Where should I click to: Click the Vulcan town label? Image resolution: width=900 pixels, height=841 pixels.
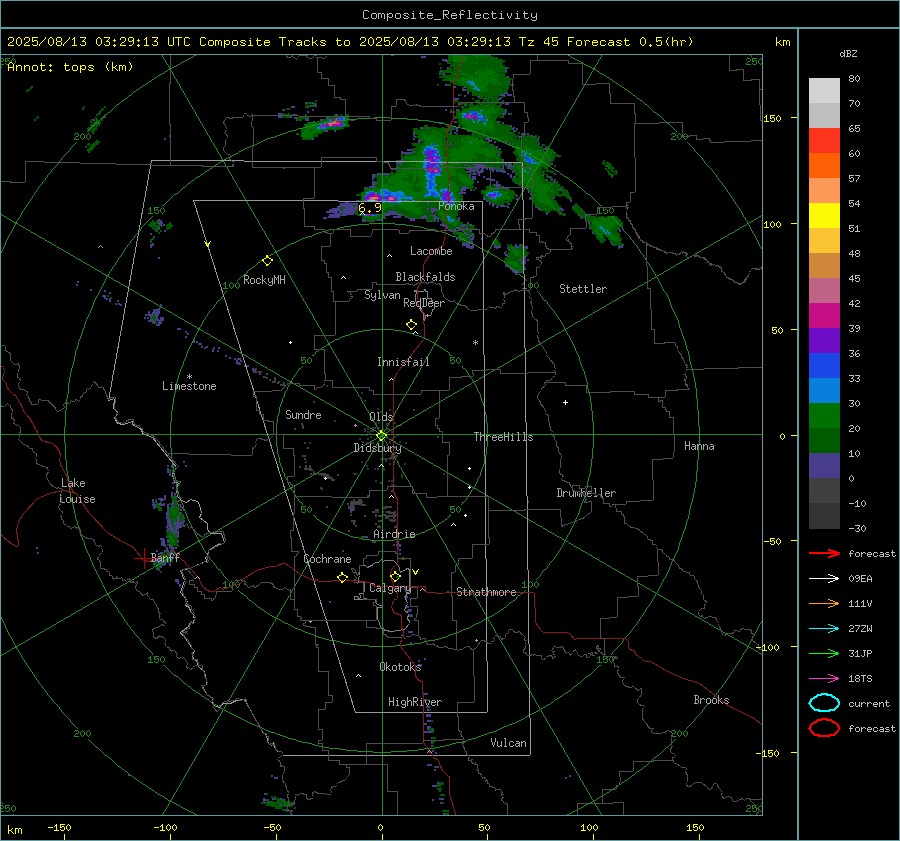[x=508, y=743]
